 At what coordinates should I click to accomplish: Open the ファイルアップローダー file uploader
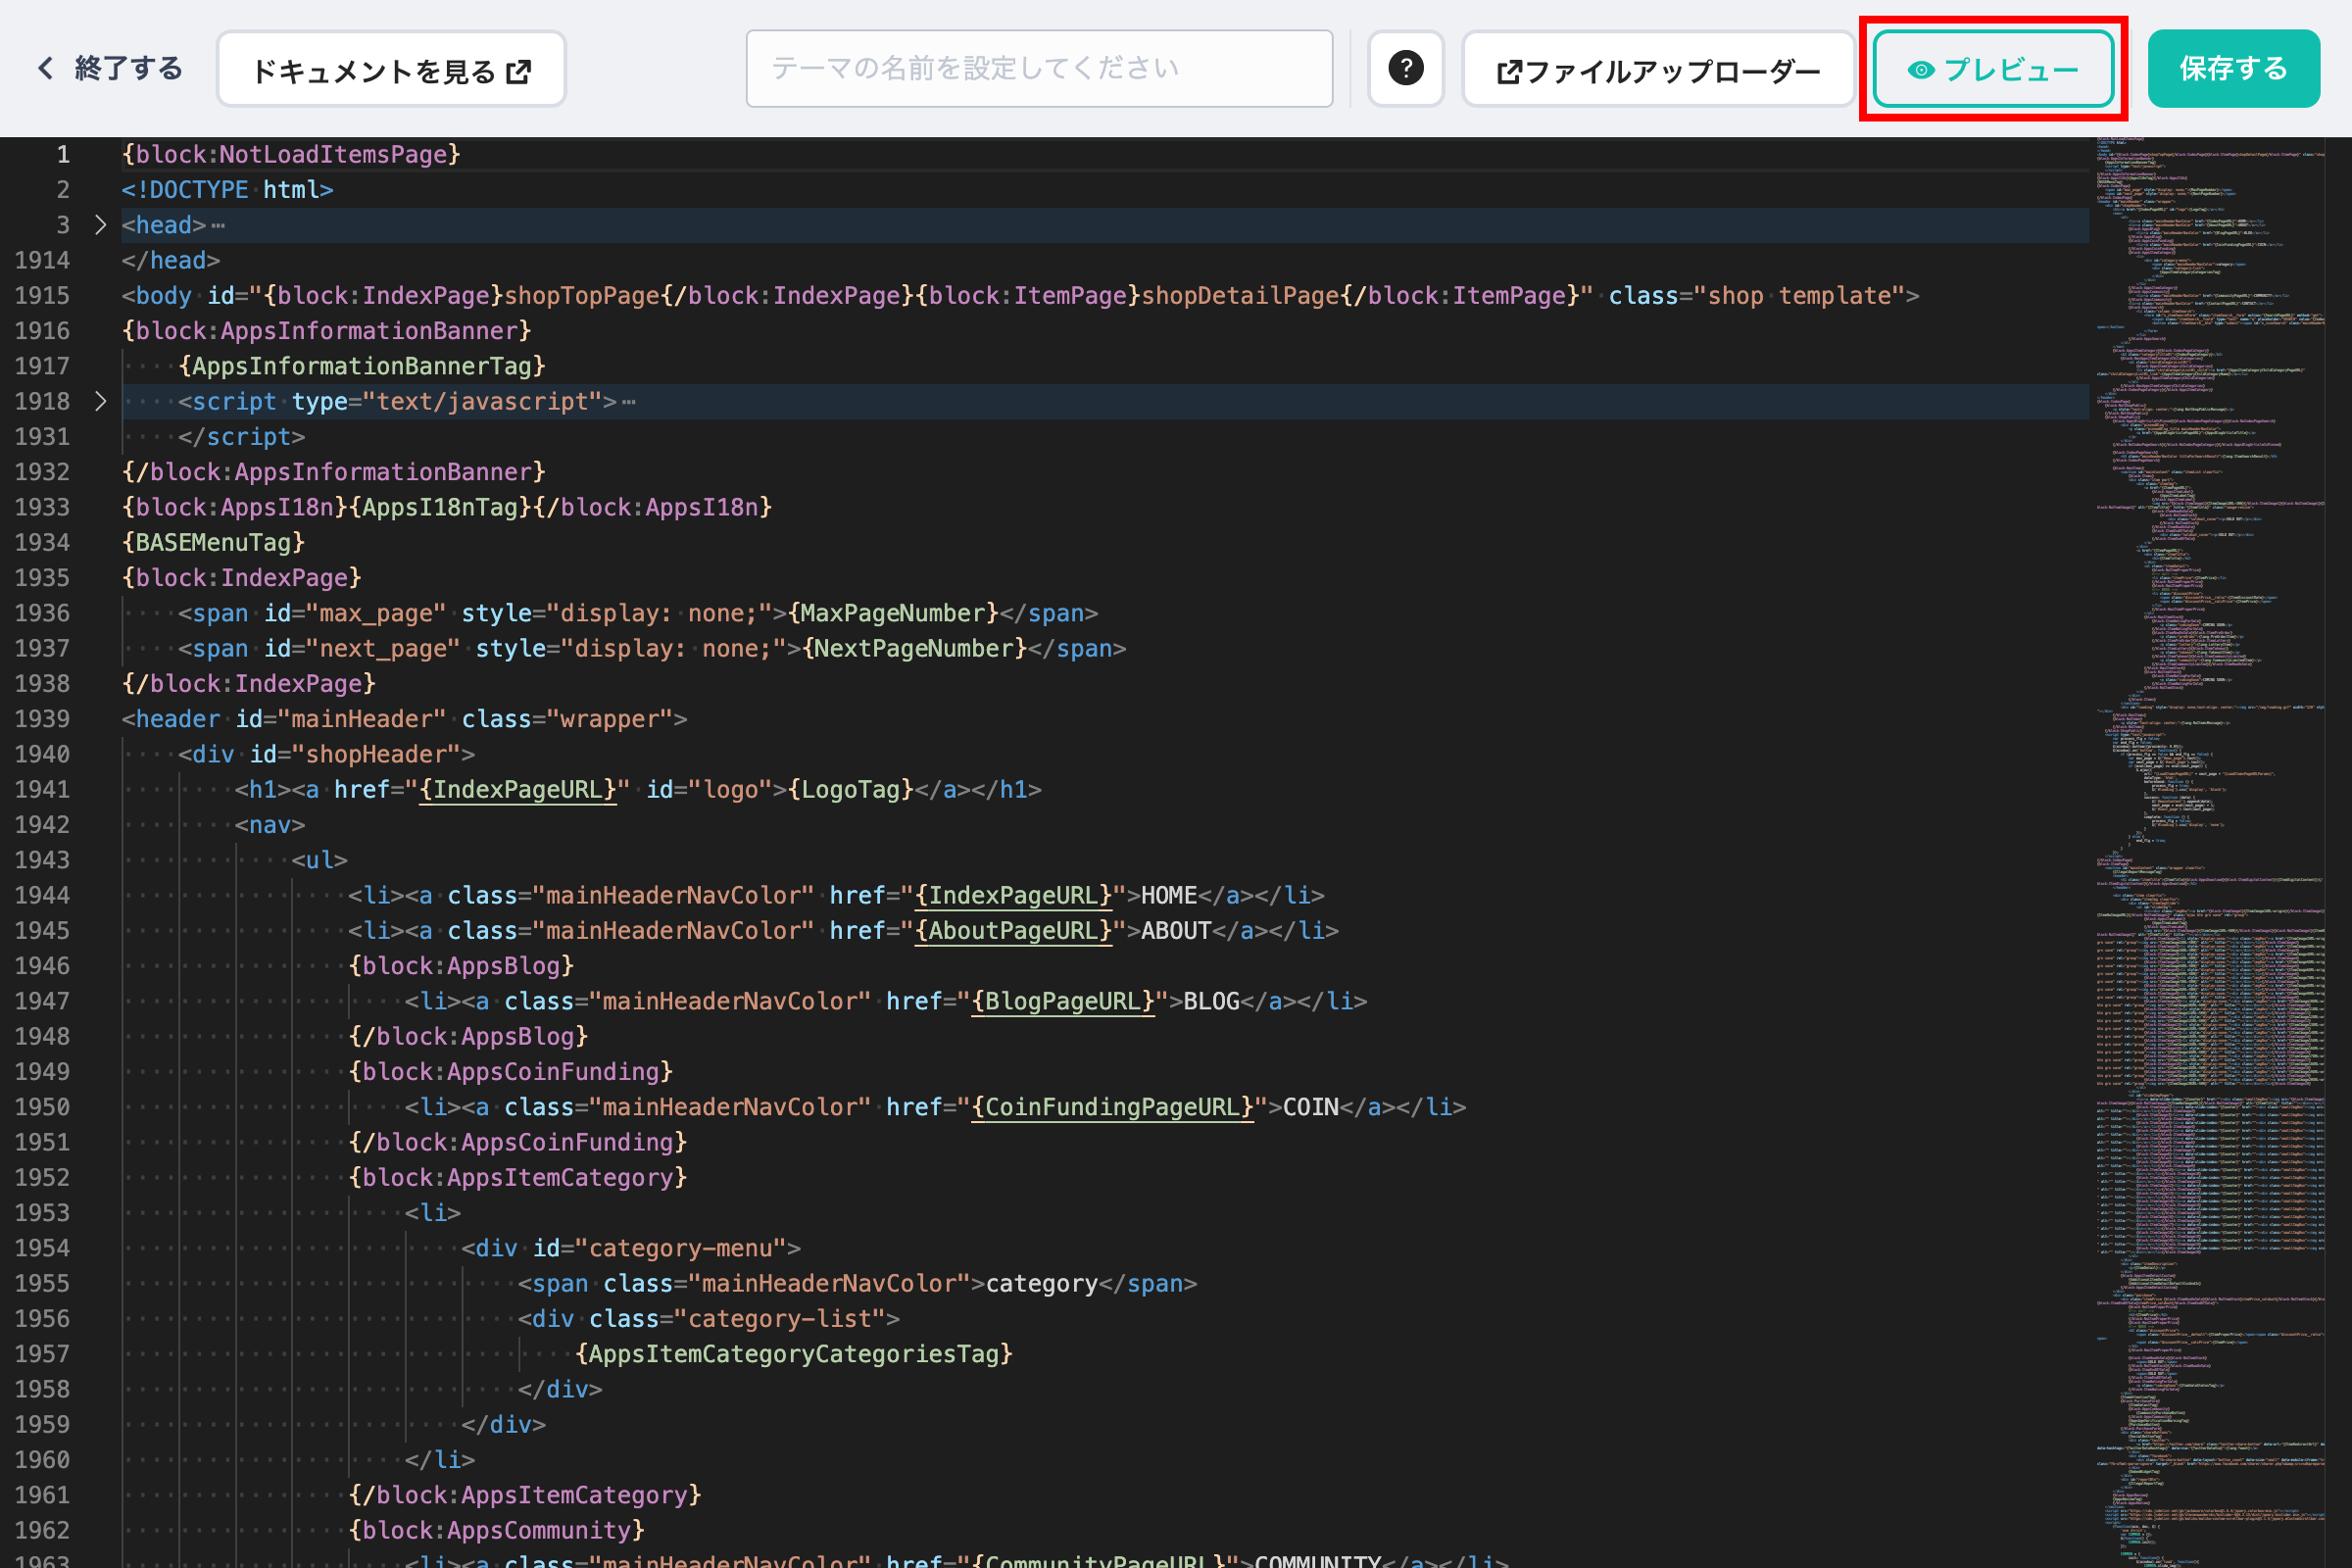point(1658,69)
